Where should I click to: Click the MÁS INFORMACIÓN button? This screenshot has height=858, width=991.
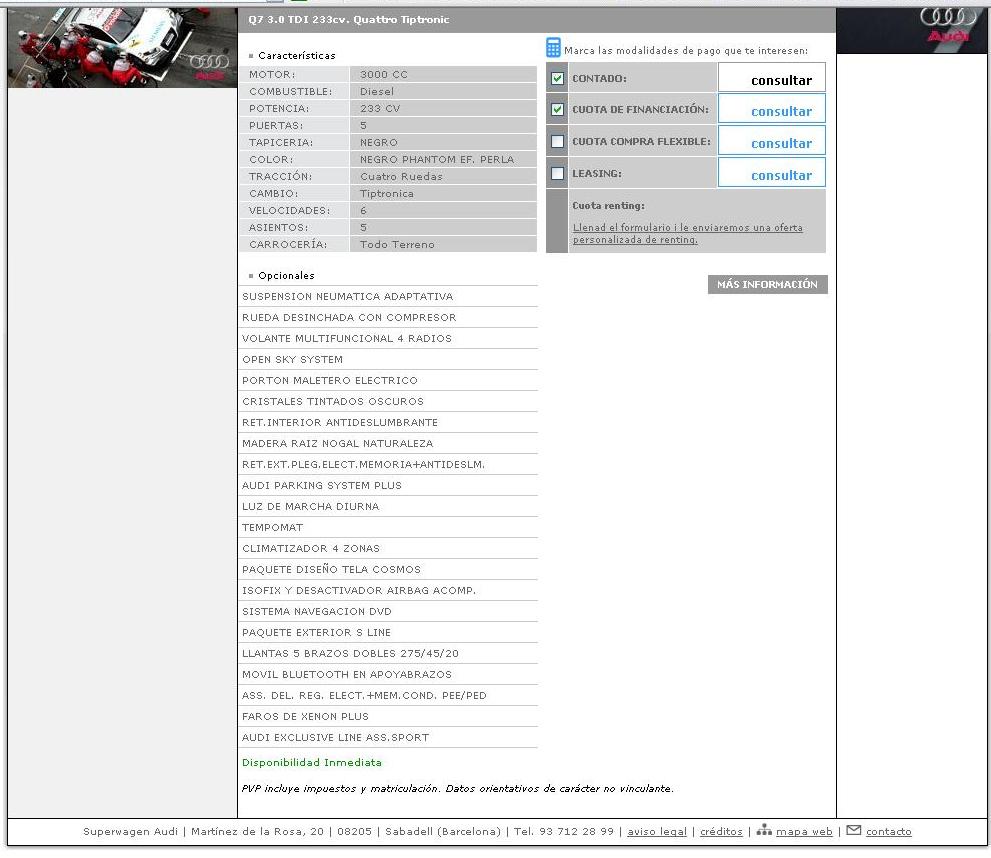click(x=767, y=285)
